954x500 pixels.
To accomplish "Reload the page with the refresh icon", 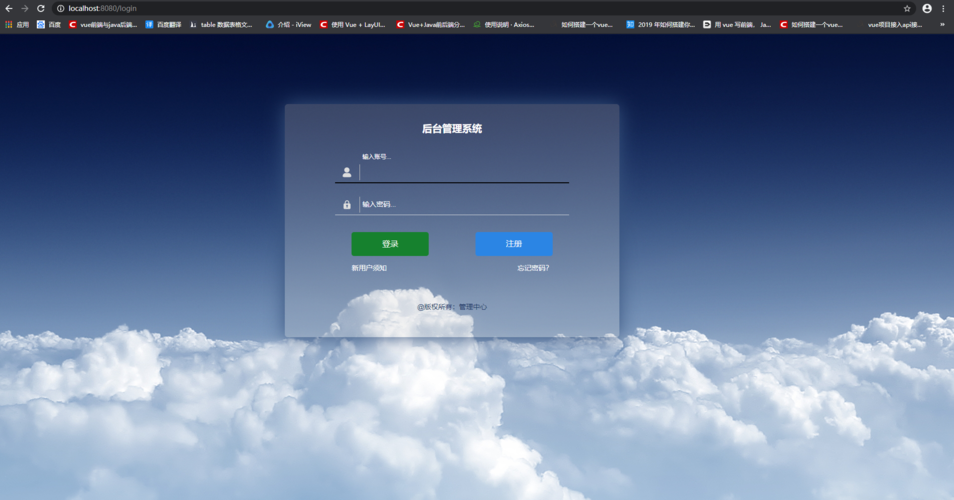I will coord(41,9).
